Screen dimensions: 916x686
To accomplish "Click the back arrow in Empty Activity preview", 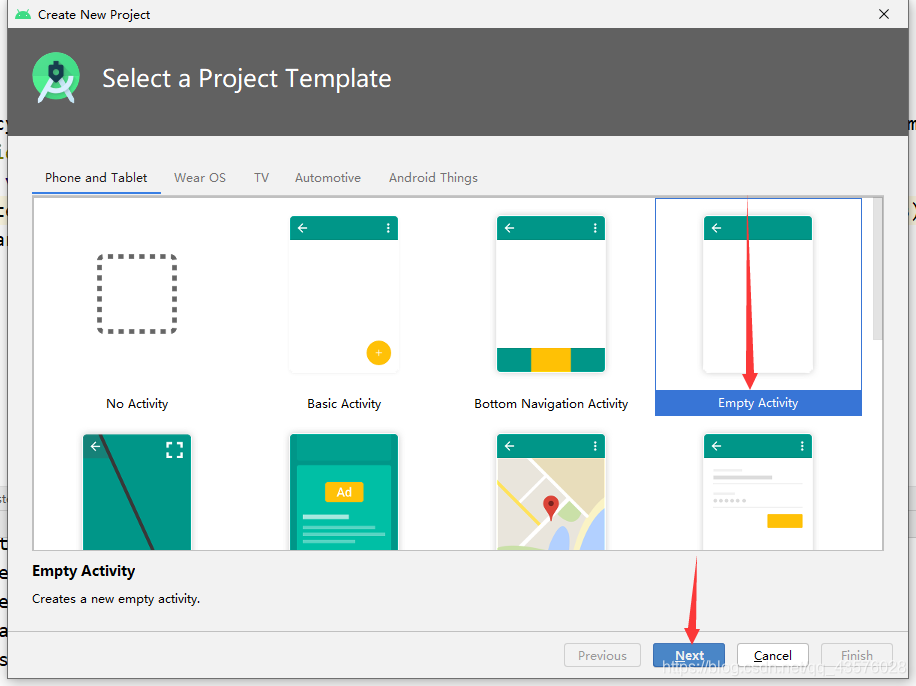I will point(716,228).
